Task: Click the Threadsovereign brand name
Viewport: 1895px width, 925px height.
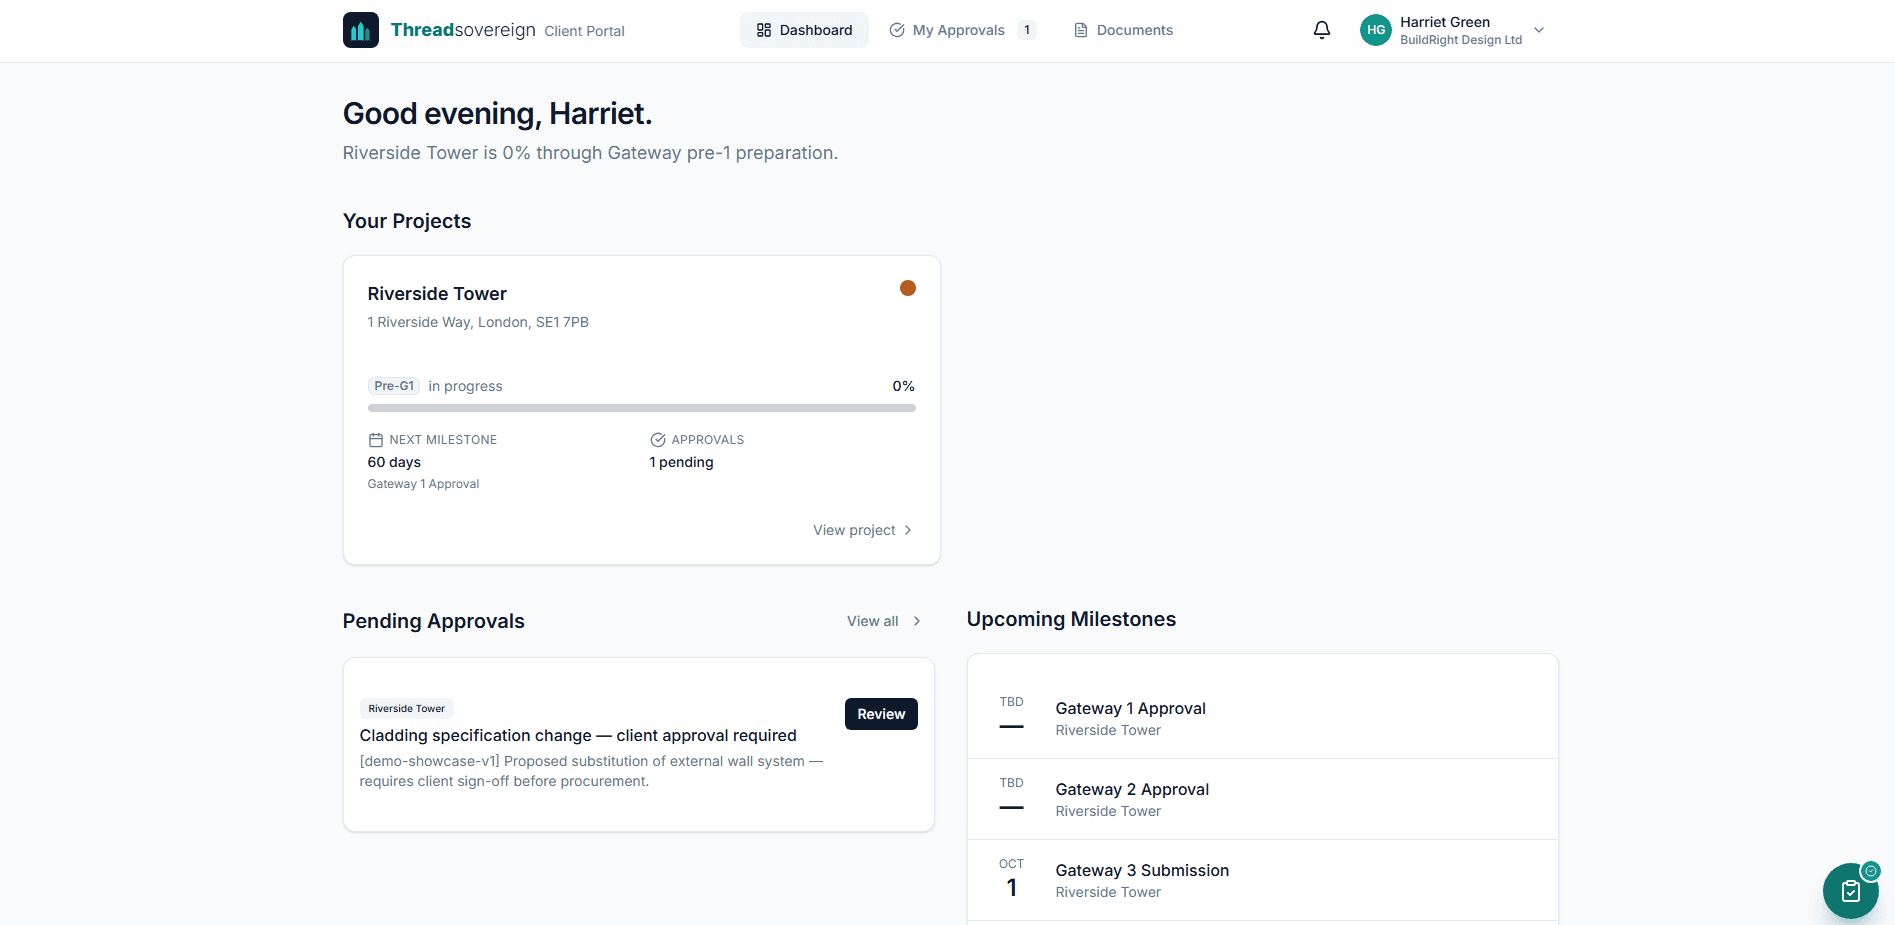Action: 463,30
